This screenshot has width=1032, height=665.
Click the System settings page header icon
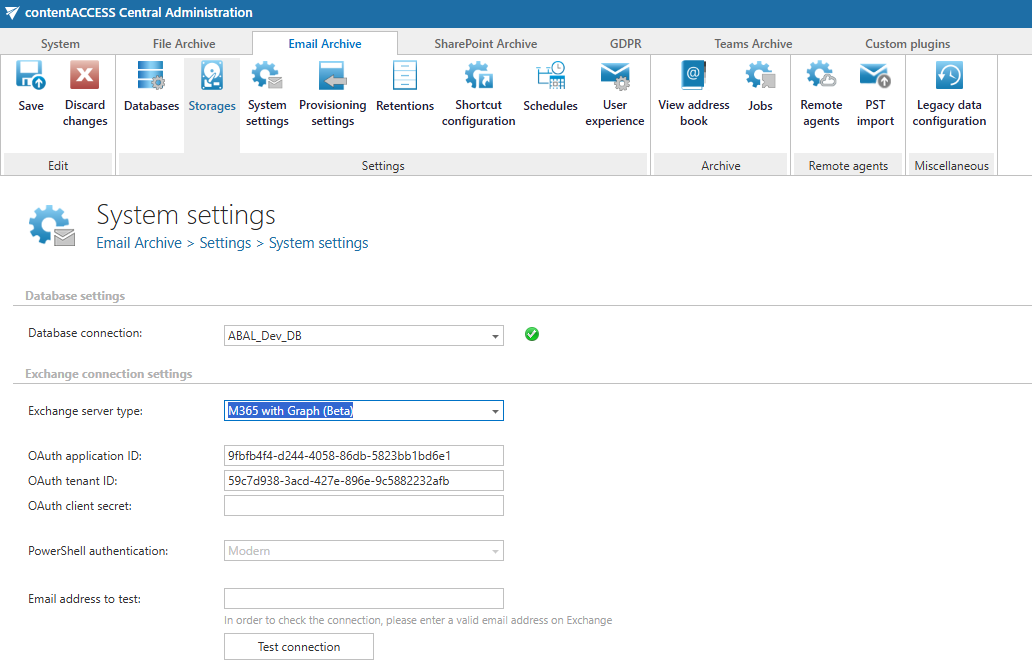pyautogui.click(x=52, y=226)
